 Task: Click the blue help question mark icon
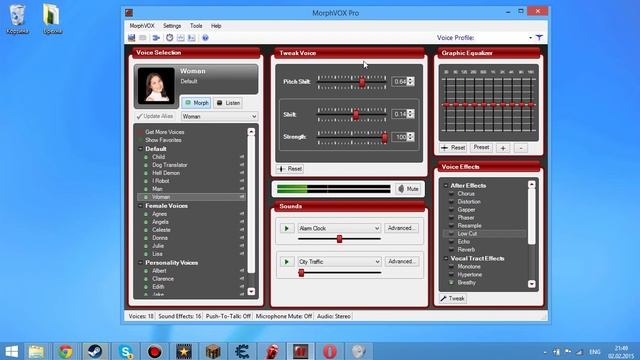205,38
